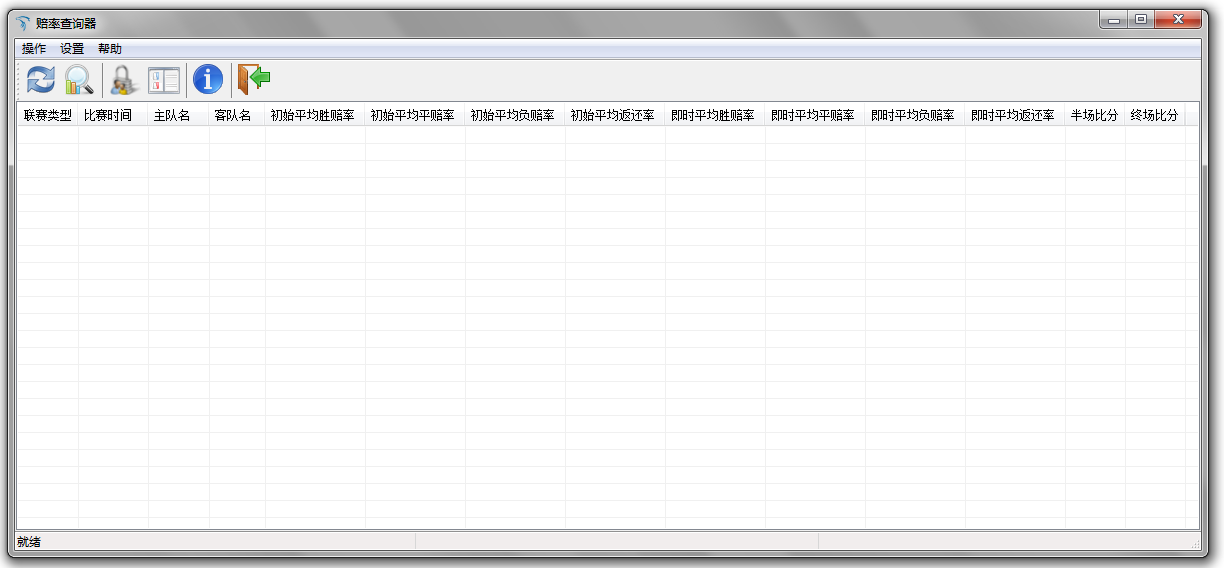1224x568 pixels.
Task: Show the blue info about icon
Action: coord(208,79)
